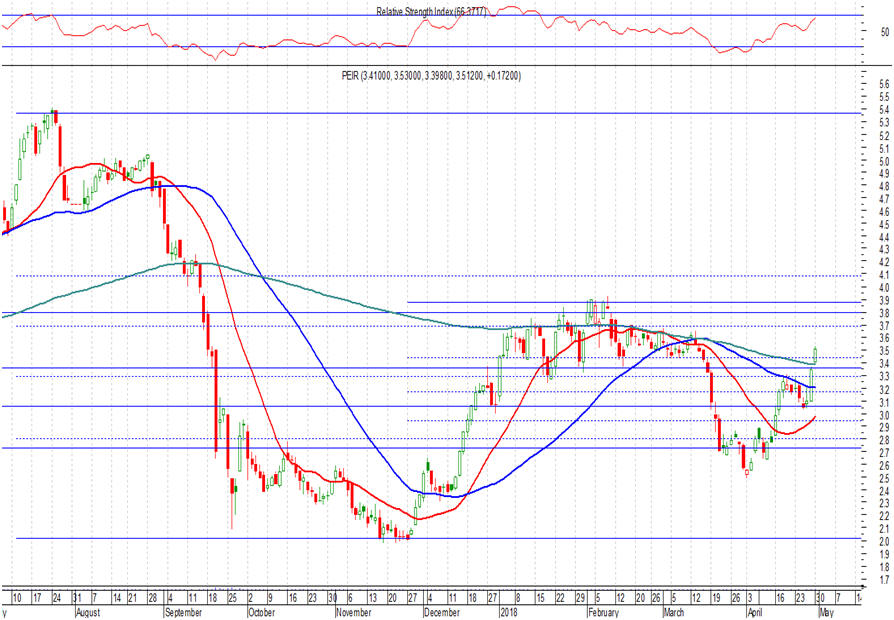Click the RSI 50 level label
The height and width of the screenshot is (620, 894).
pyautogui.click(x=883, y=32)
